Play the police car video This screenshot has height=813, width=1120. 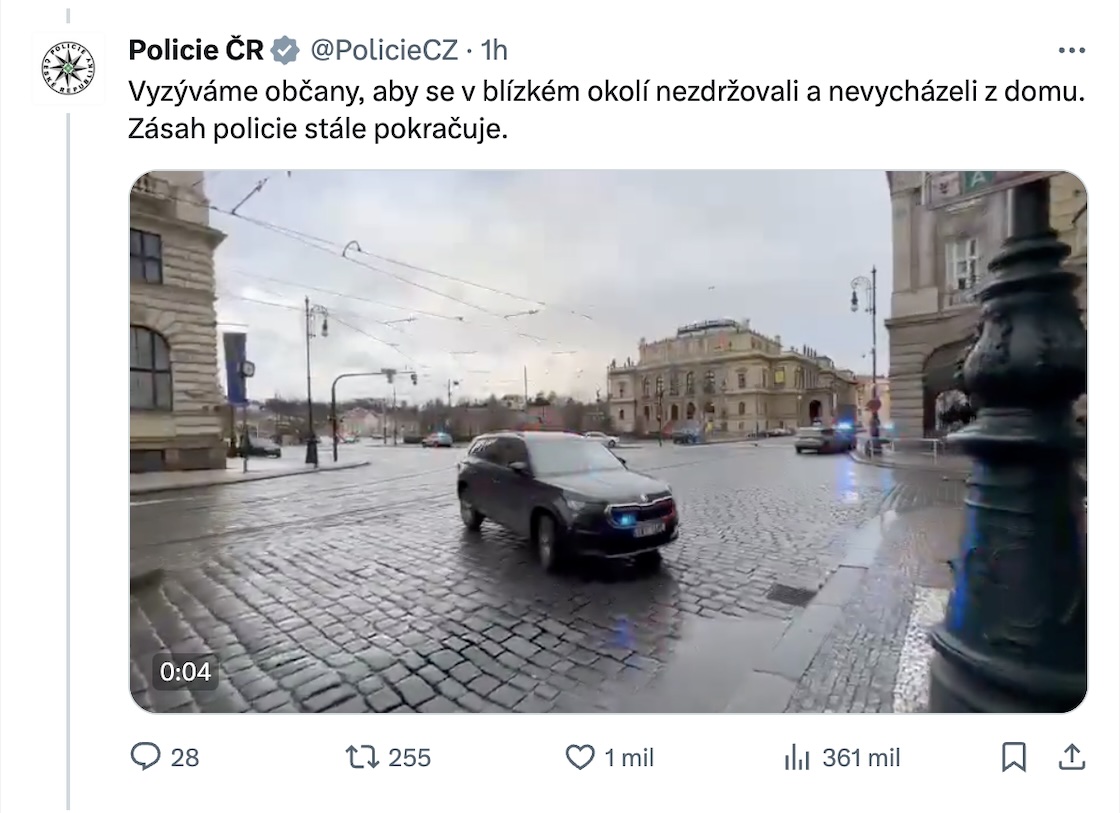click(x=608, y=442)
